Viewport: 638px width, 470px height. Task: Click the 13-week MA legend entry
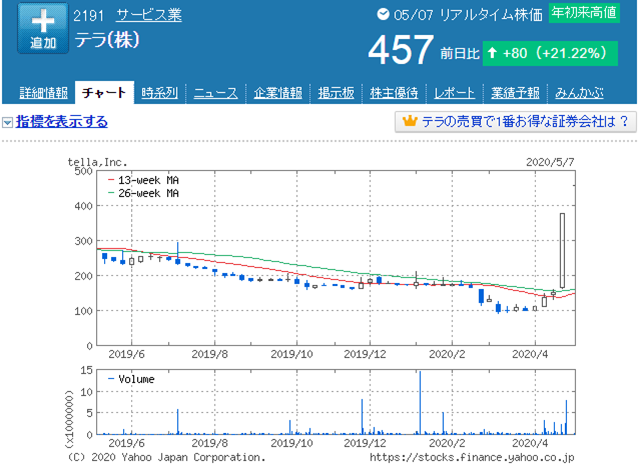143,180
